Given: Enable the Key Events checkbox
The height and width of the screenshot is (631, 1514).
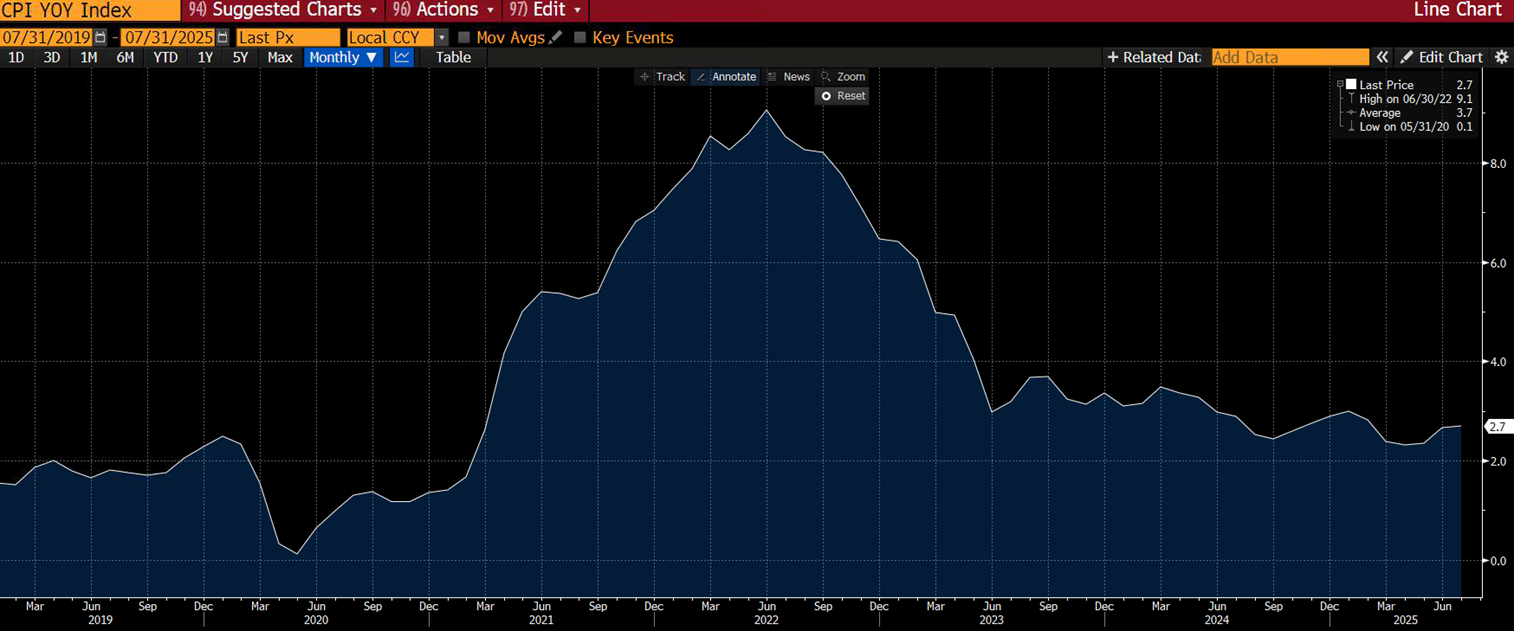Looking at the screenshot, I should point(580,38).
